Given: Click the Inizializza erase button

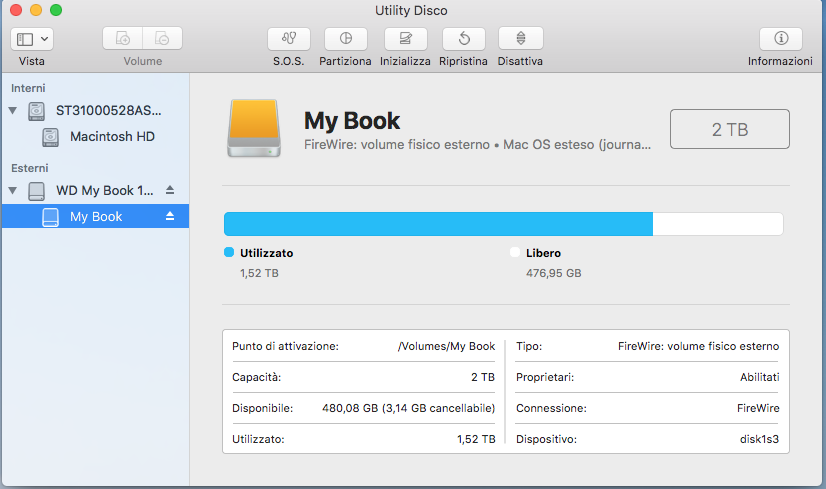Looking at the screenshot, I should click(x=406, y=38).
